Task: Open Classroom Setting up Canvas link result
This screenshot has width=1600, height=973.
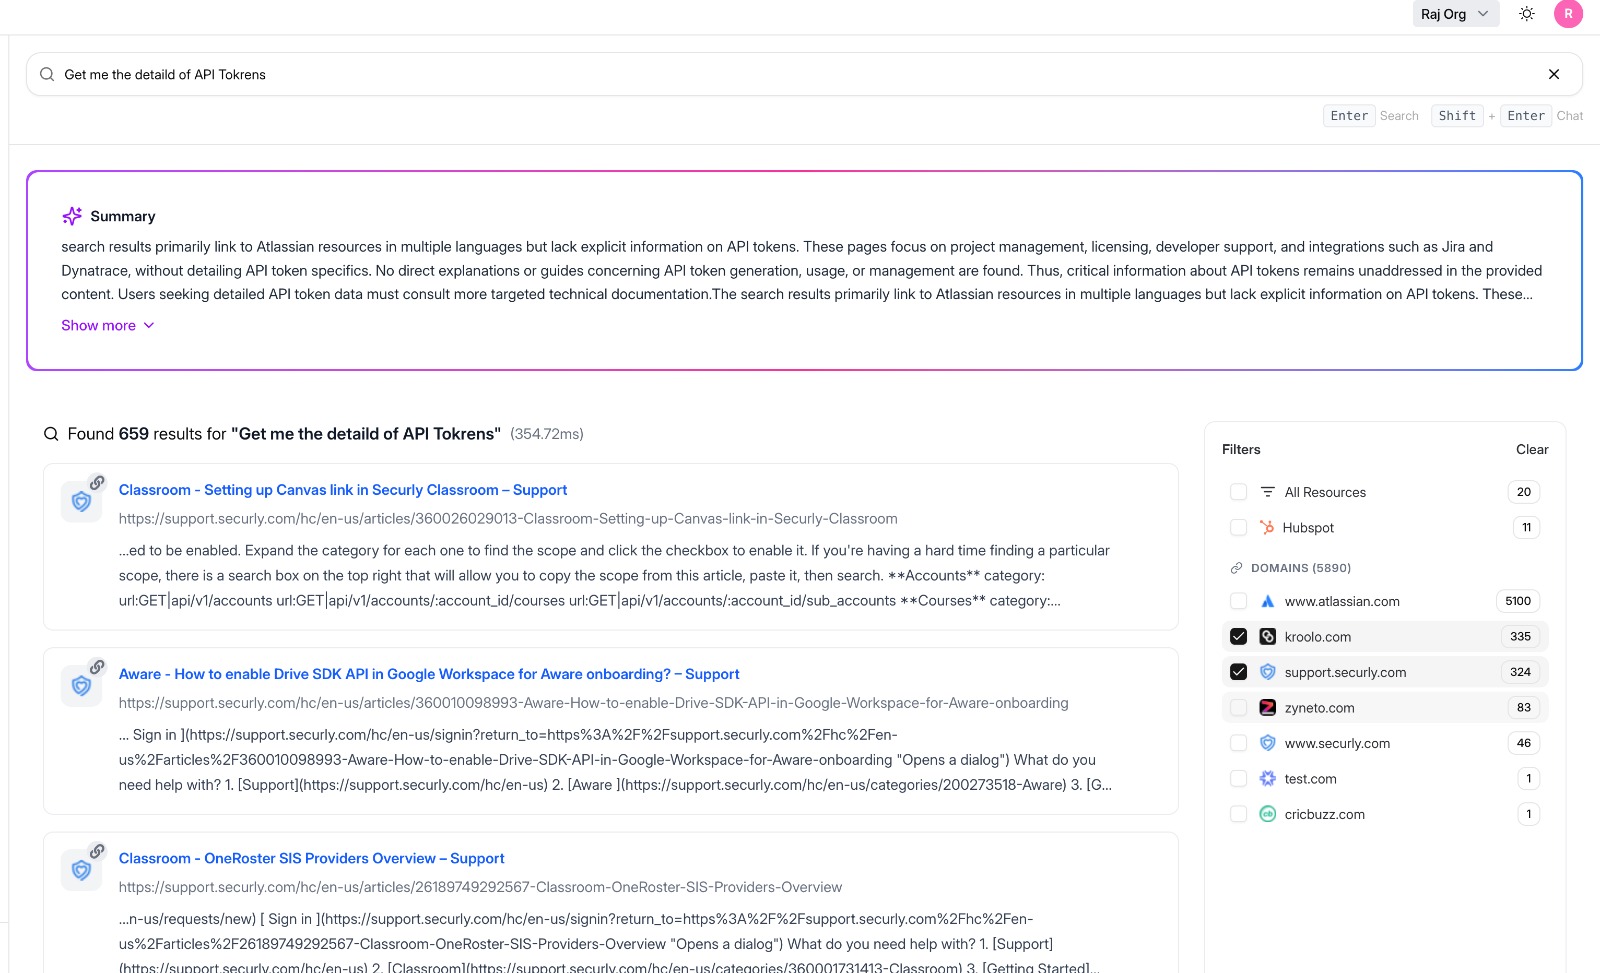Action: 342,490
